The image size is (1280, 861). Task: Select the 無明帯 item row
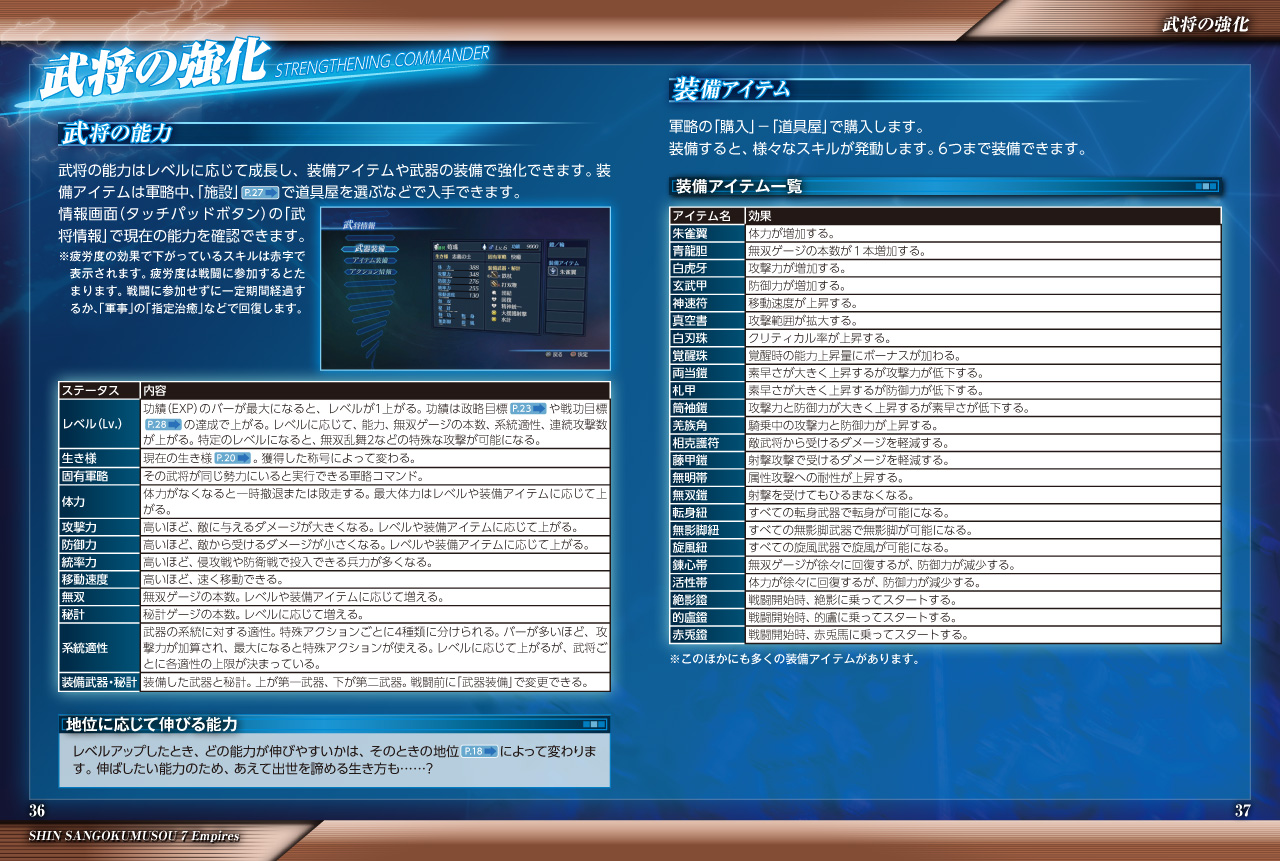[945, 478]
